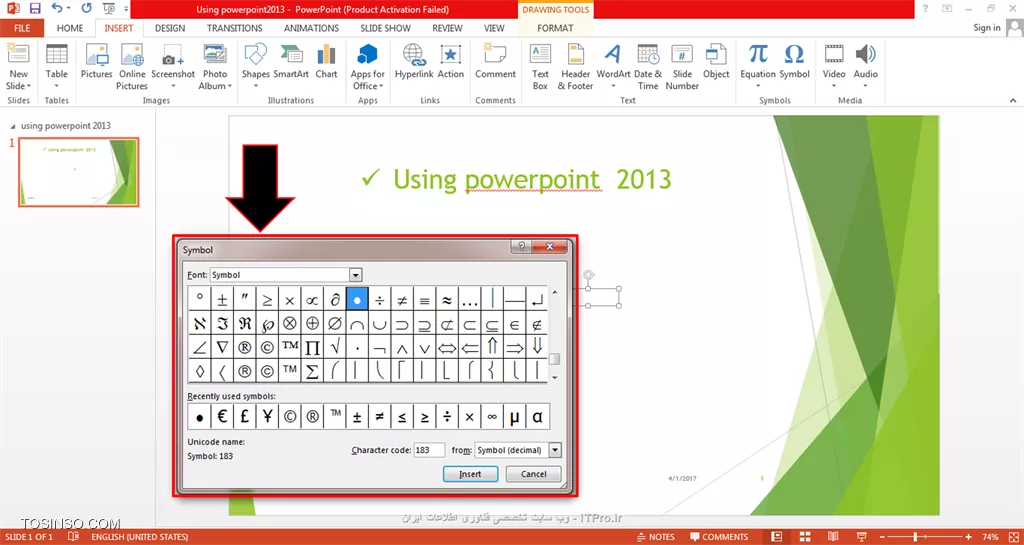
Task: Open the Drawing Tools FORMAT tab
Action: (x=555, y=28)
